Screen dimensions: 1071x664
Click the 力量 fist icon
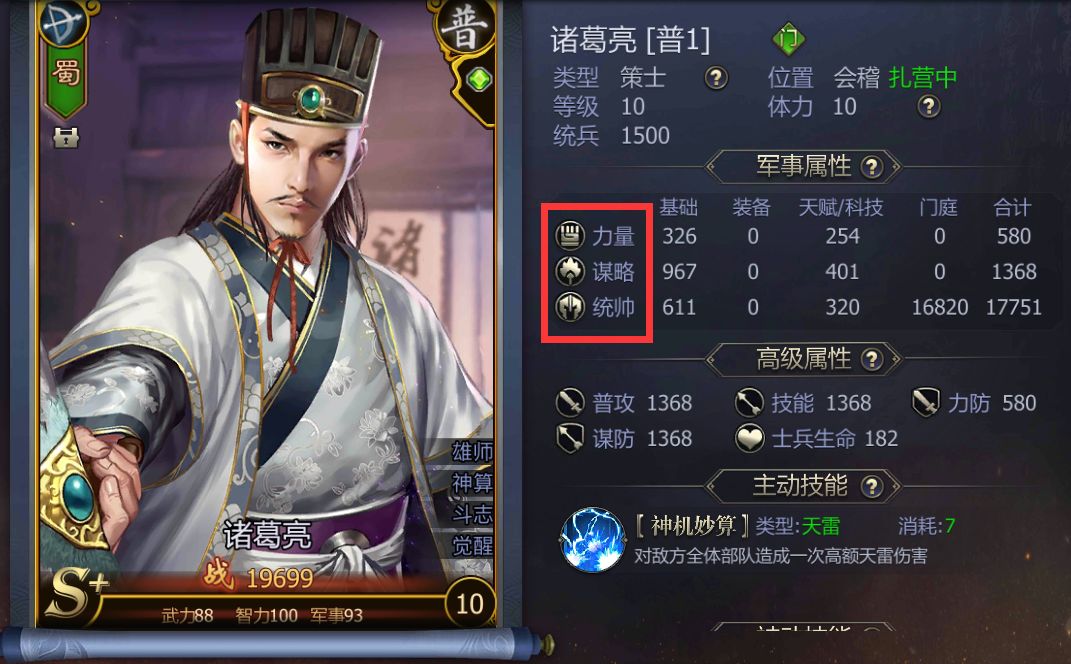click(569, 236)
